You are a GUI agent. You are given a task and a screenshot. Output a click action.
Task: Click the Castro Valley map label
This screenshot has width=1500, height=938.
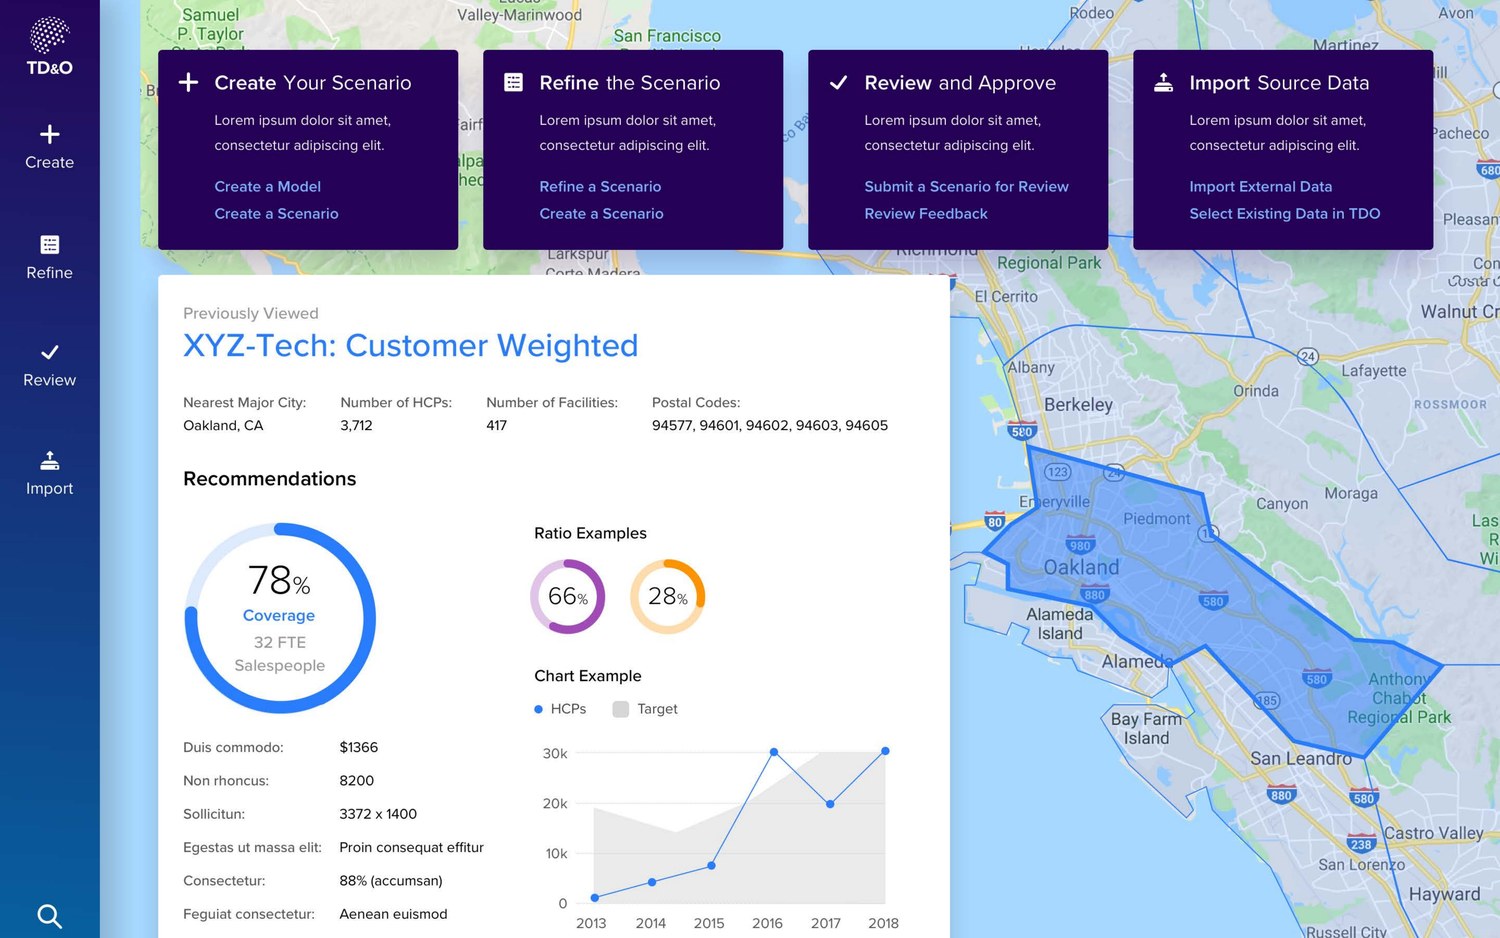click(1433, 833)
